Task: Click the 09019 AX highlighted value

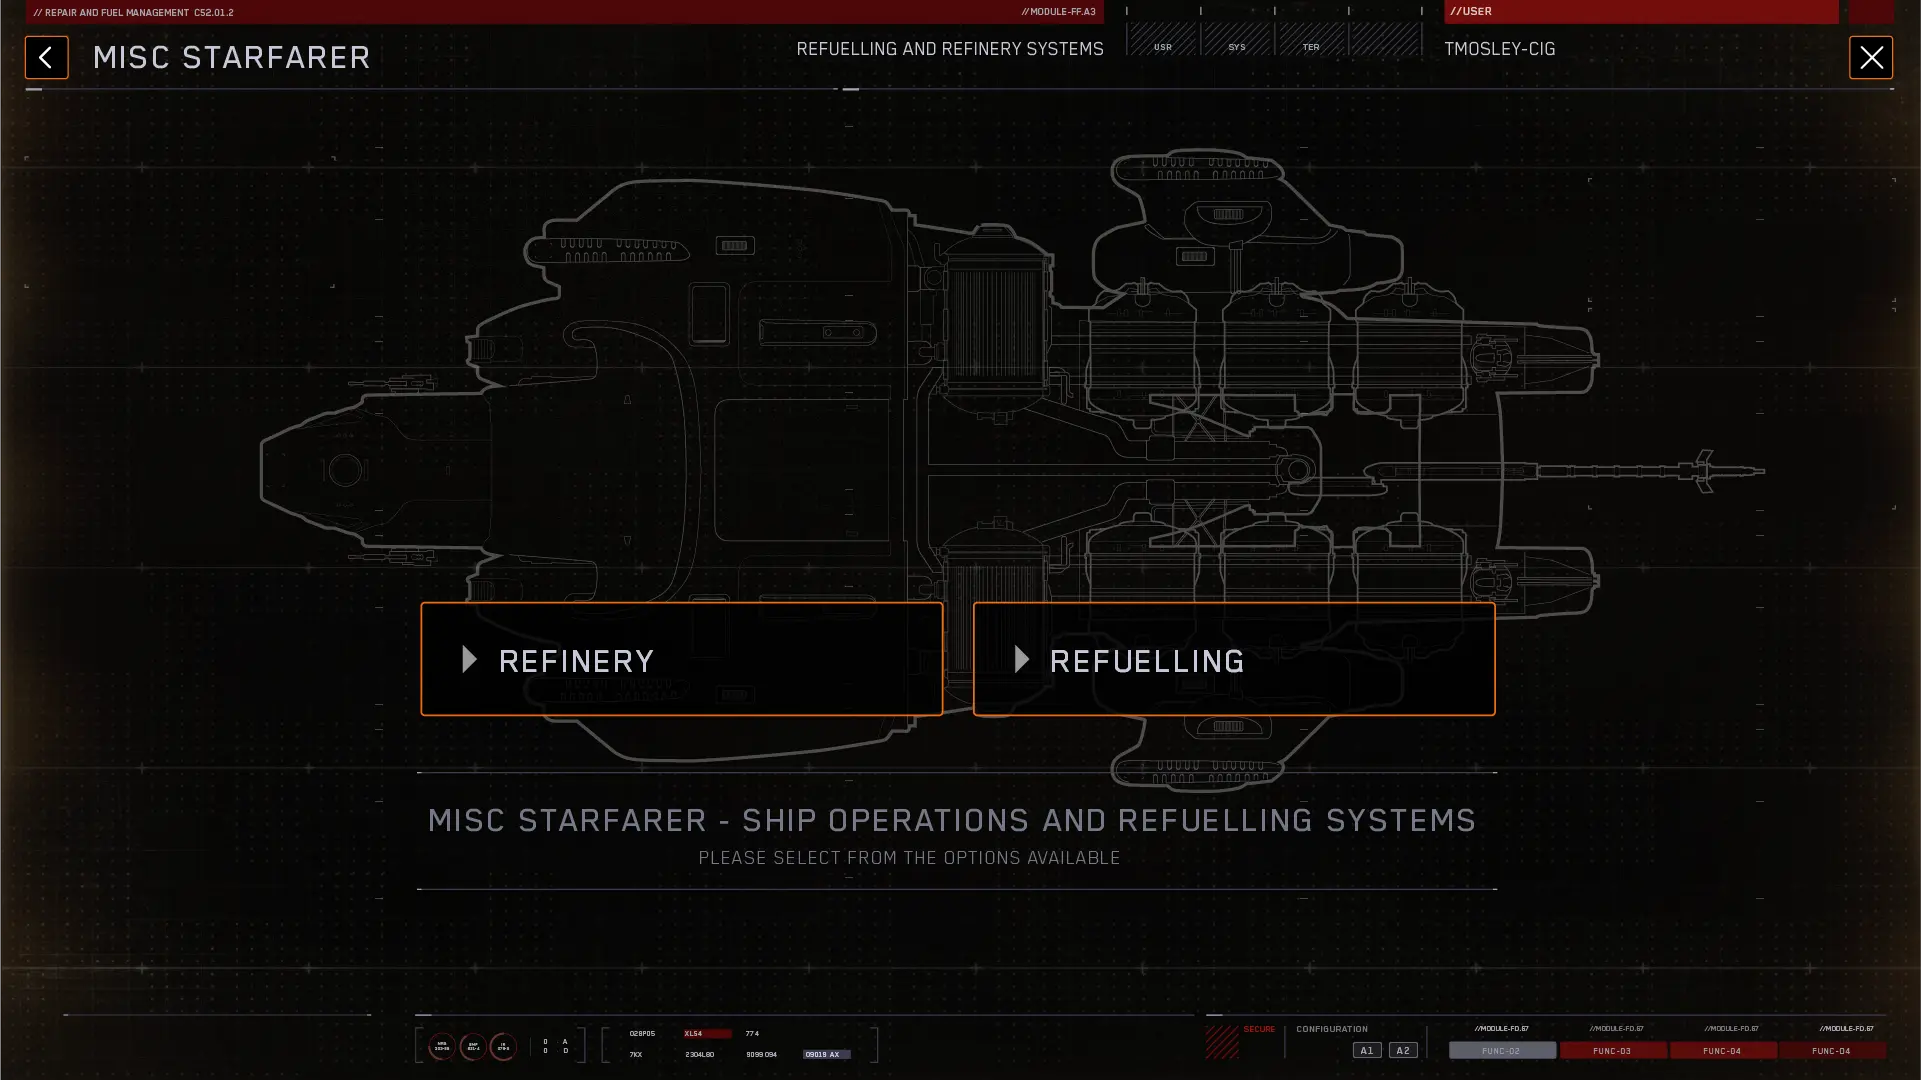Action: click(826, 1054)
